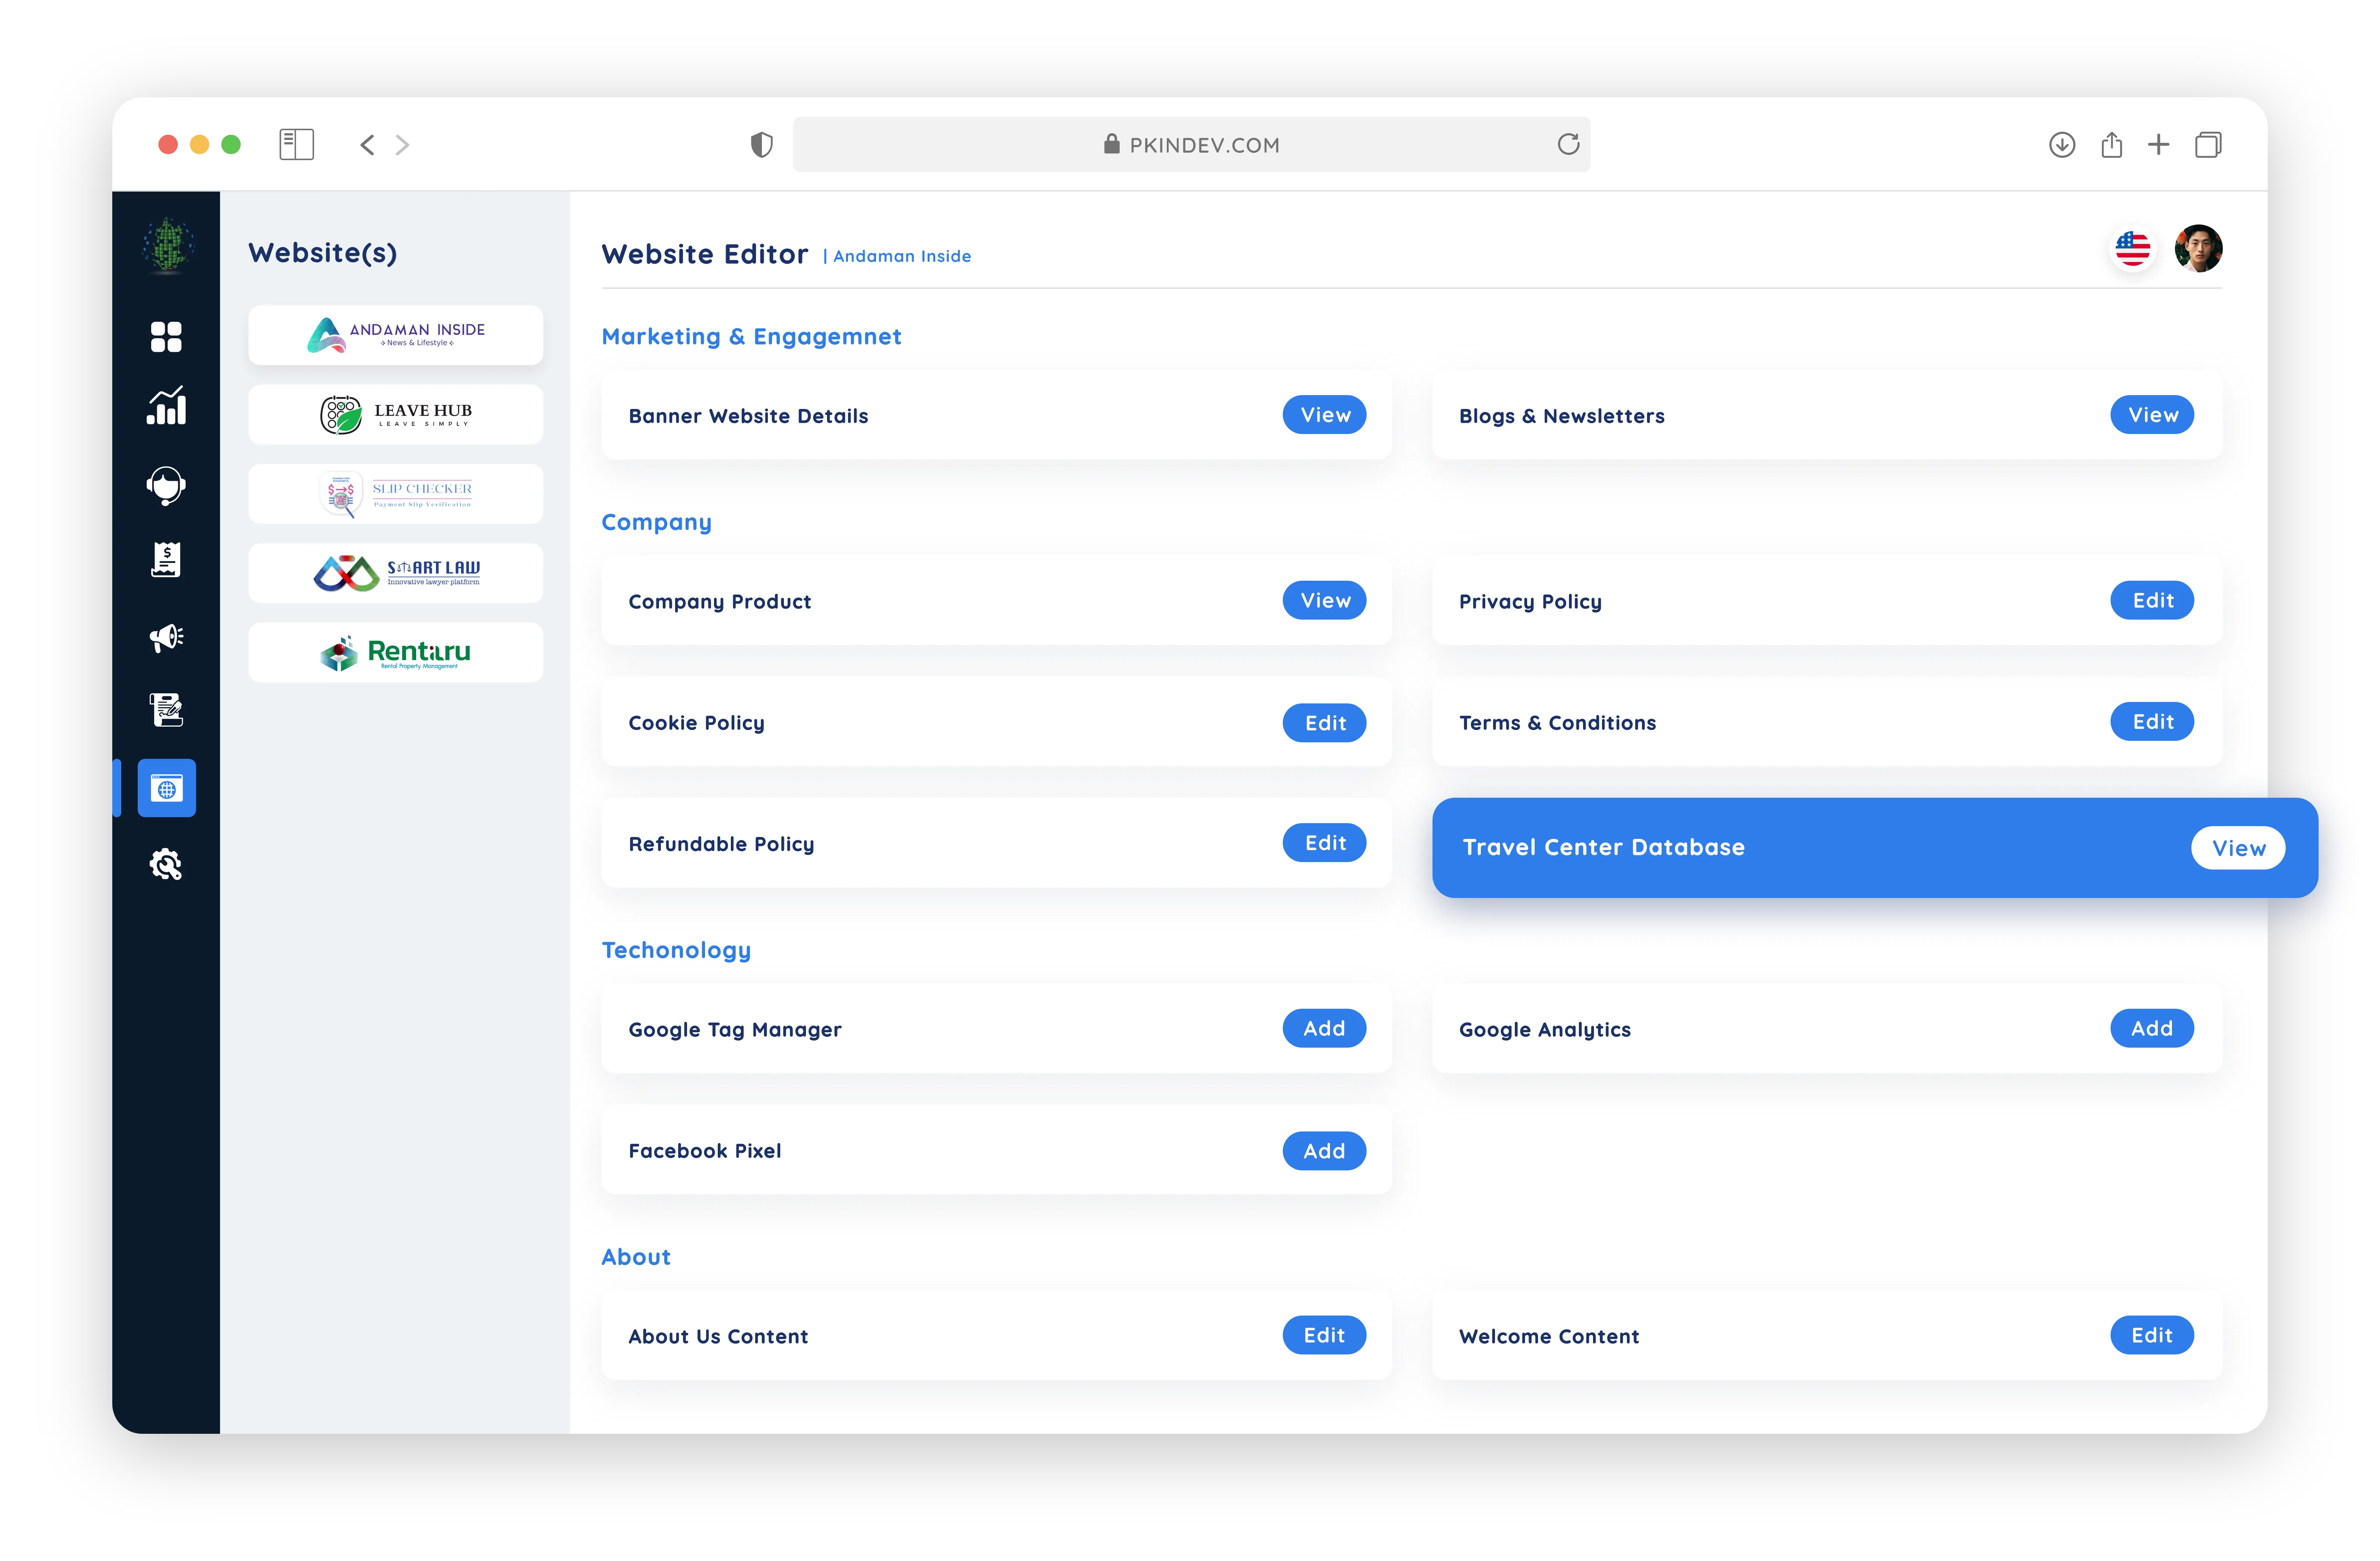Image resolution: width=2380 pixels, height=1561 pixels.
Task: Open the dashboard grid icon in sidebar
Action: point(166,337)
